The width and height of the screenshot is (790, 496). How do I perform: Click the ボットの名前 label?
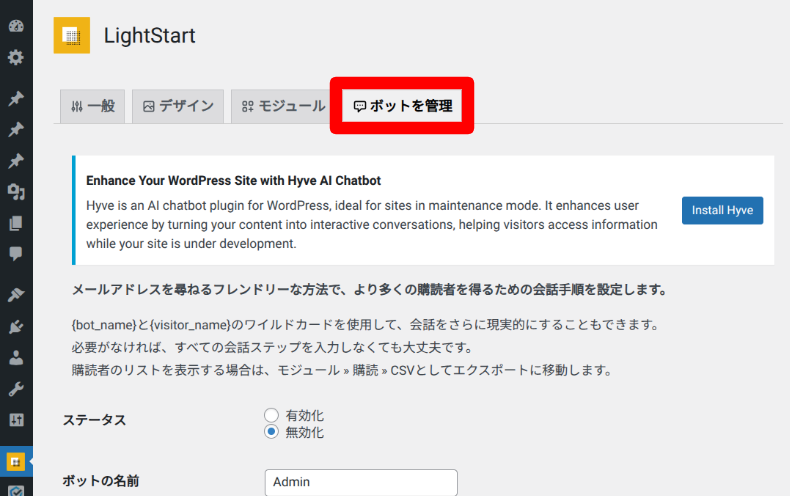(101, 481)
